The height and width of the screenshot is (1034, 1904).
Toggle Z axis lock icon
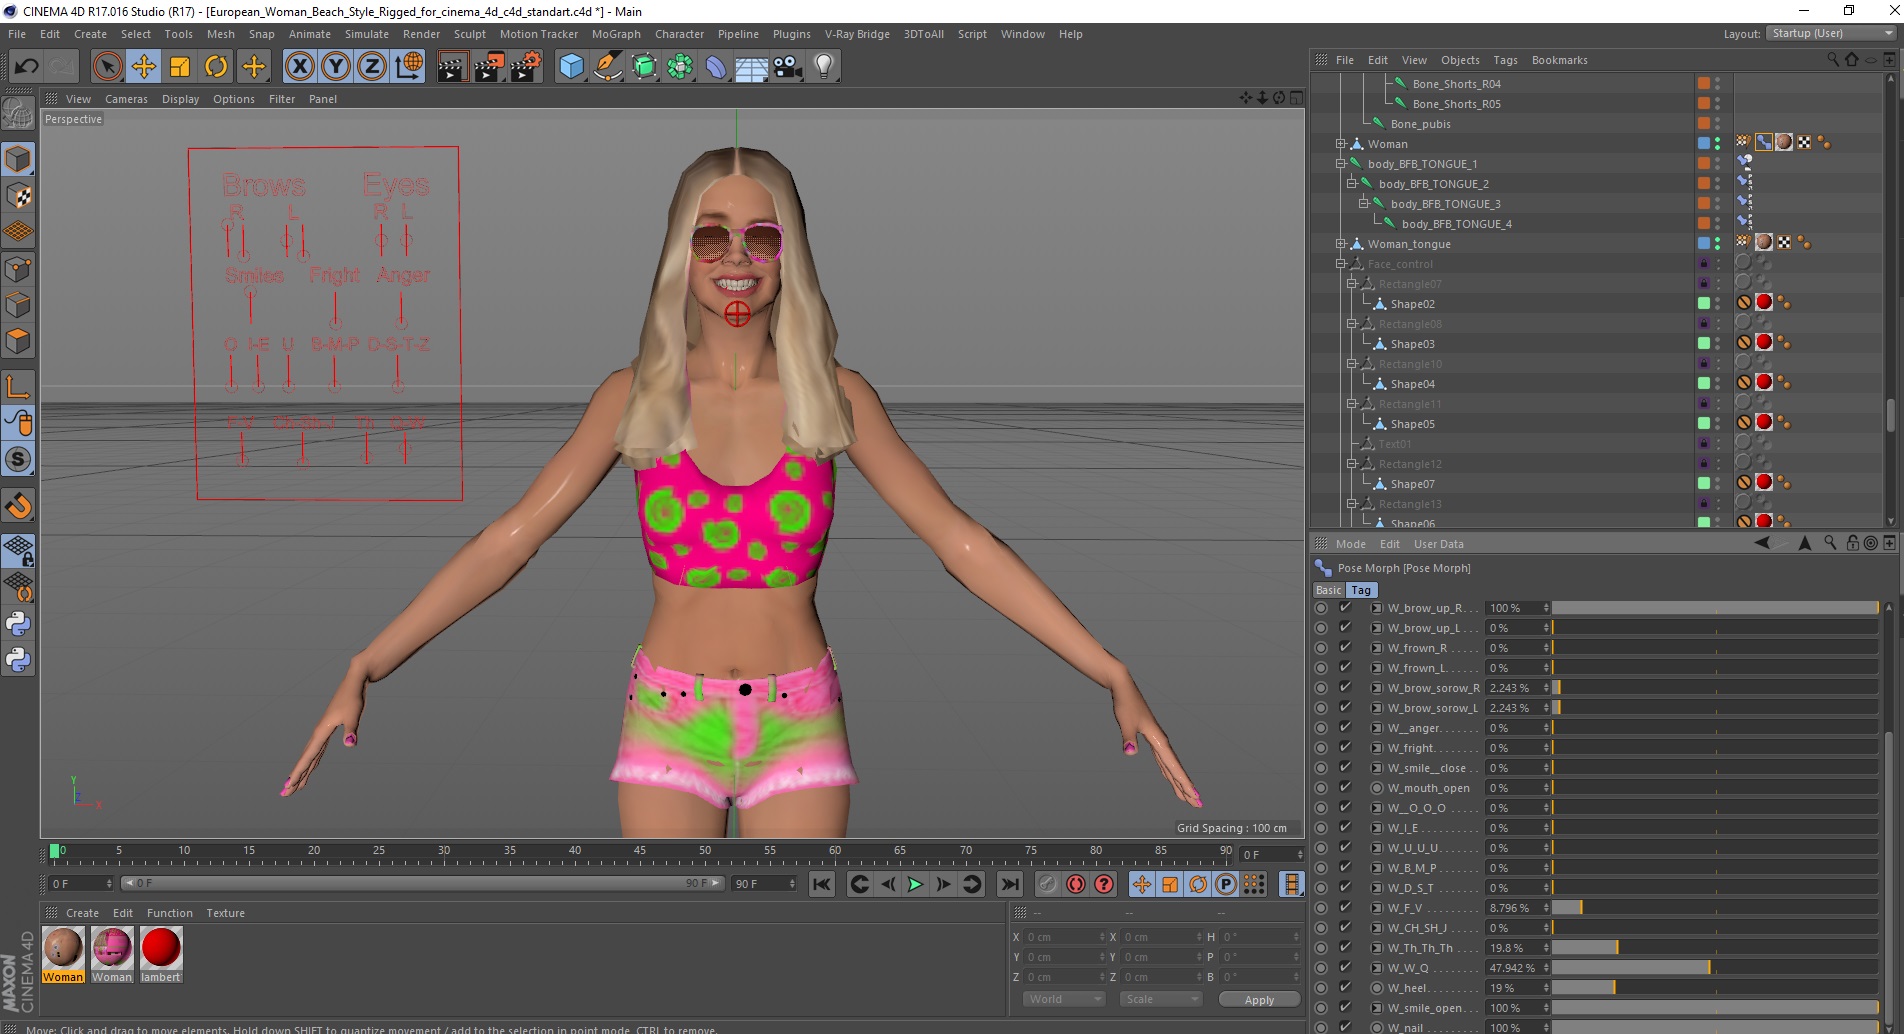point(372,67)
